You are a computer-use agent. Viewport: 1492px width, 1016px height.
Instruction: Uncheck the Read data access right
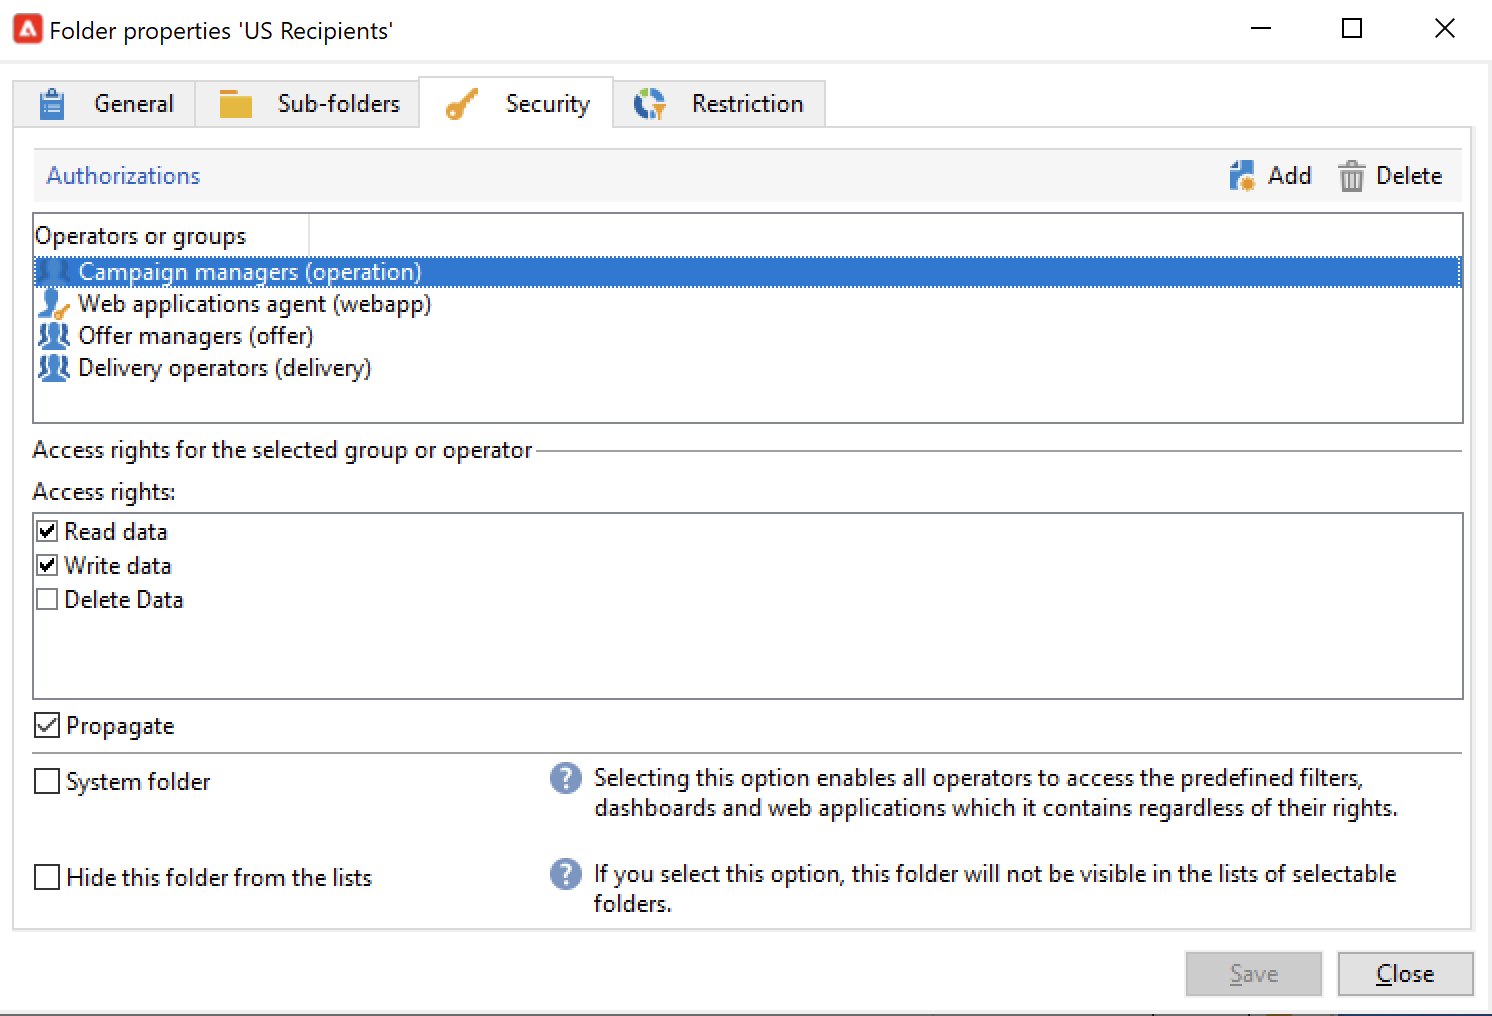click(47, 532)
